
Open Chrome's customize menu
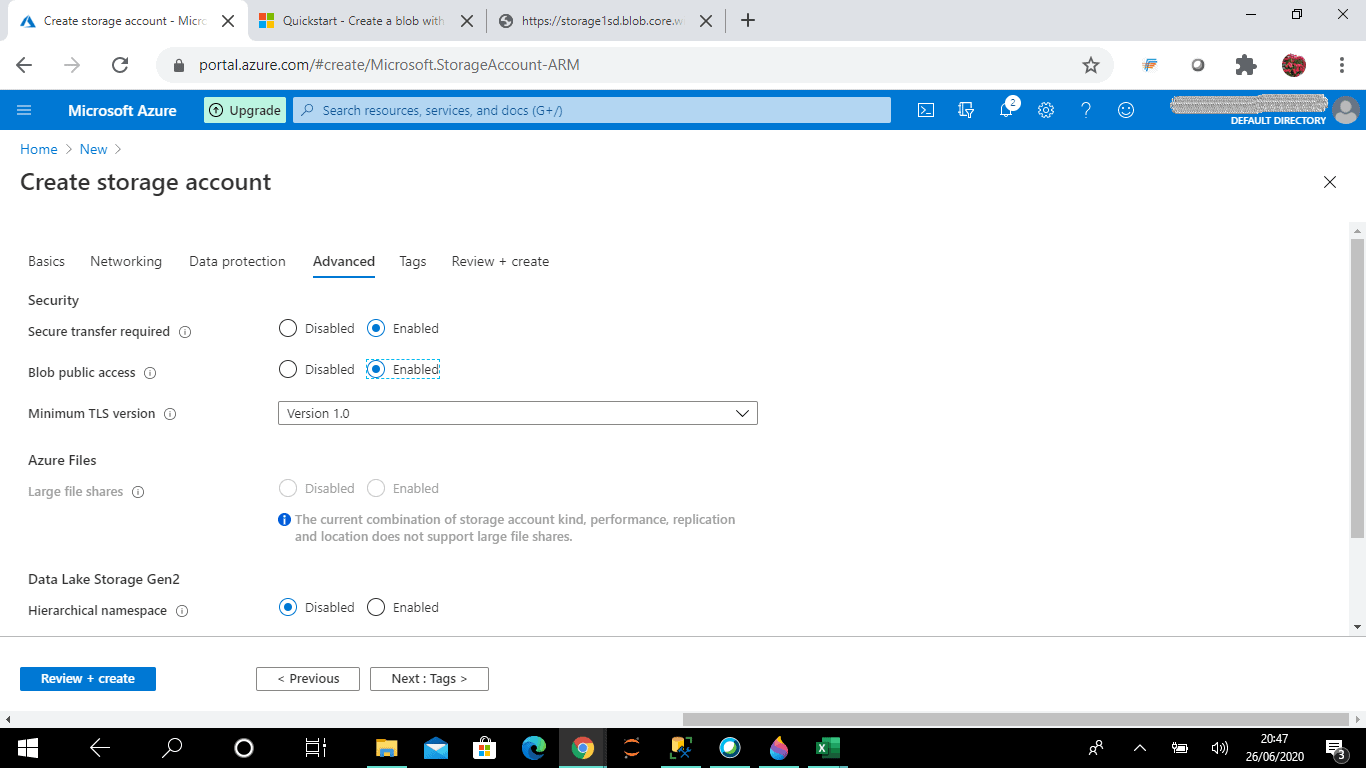1343,64
